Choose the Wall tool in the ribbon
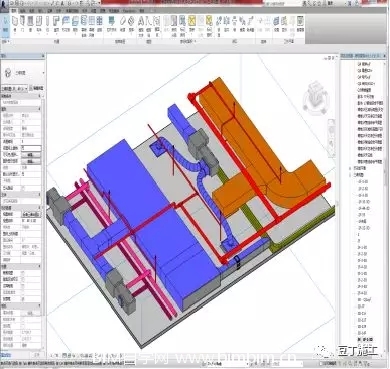390x369 pixels. click(x=15, y=24)
